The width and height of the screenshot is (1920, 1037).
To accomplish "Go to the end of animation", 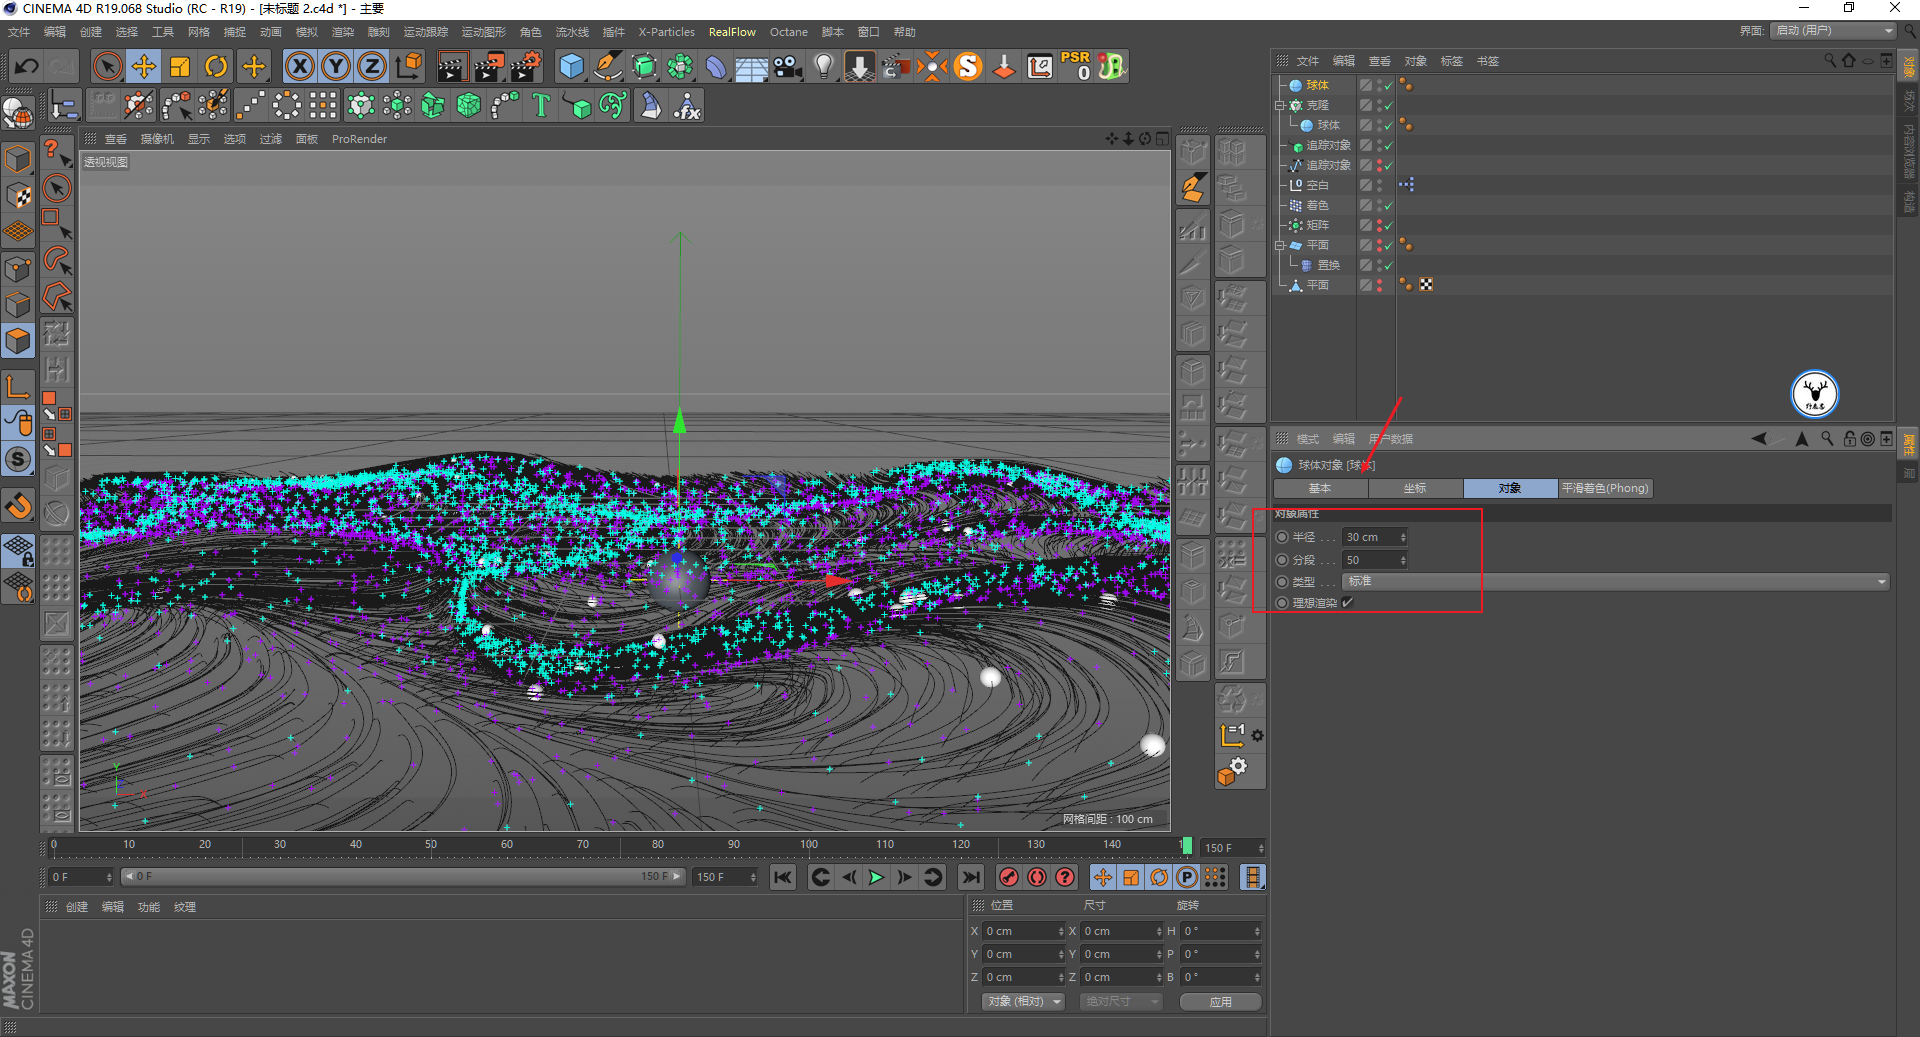I will coord(970,877).
